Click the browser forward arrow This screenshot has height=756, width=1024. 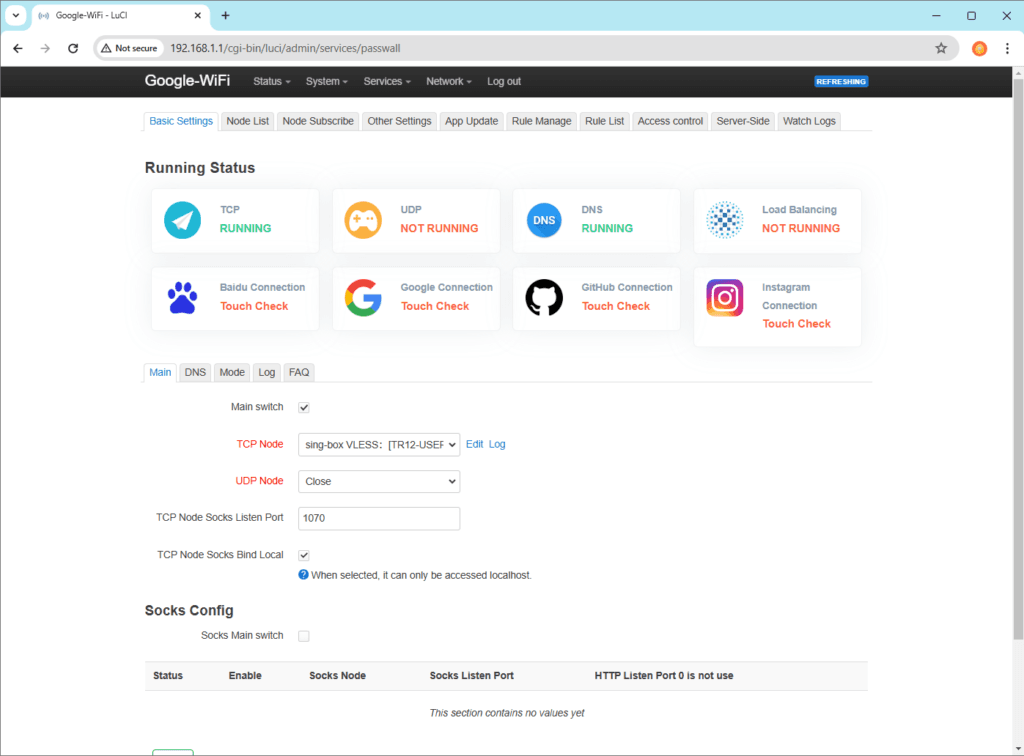click(45, 48)
